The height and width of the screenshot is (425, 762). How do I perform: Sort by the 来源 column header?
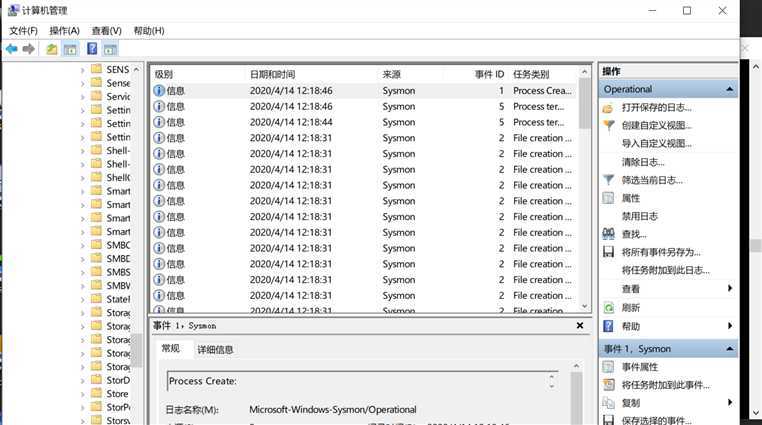(x=411, y=74)
